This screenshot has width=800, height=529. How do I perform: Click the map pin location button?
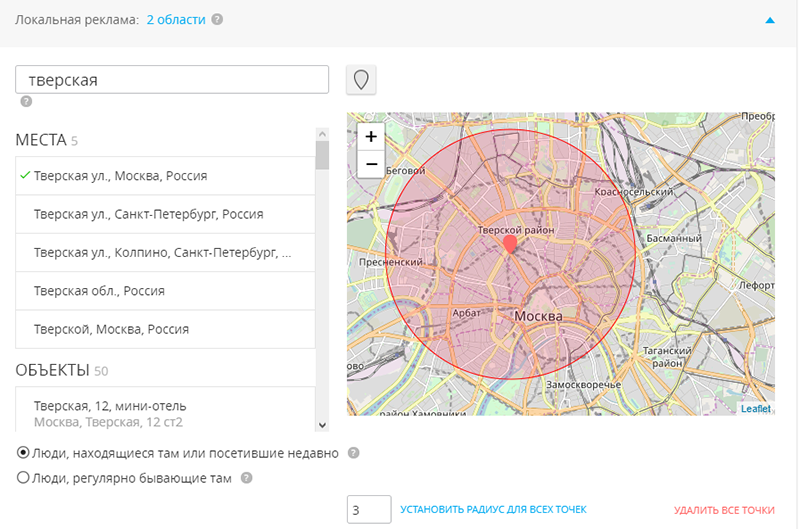(x=361, y=80)
